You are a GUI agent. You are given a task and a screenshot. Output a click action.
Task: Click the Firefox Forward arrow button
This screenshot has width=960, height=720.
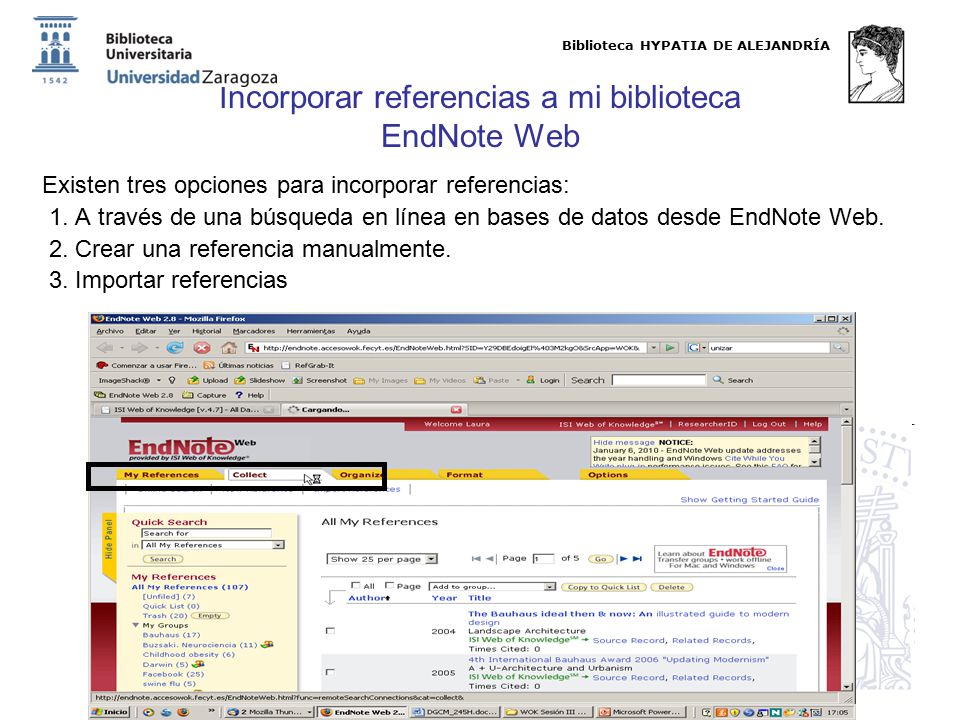pyautogui.click(x=140, y=348)
